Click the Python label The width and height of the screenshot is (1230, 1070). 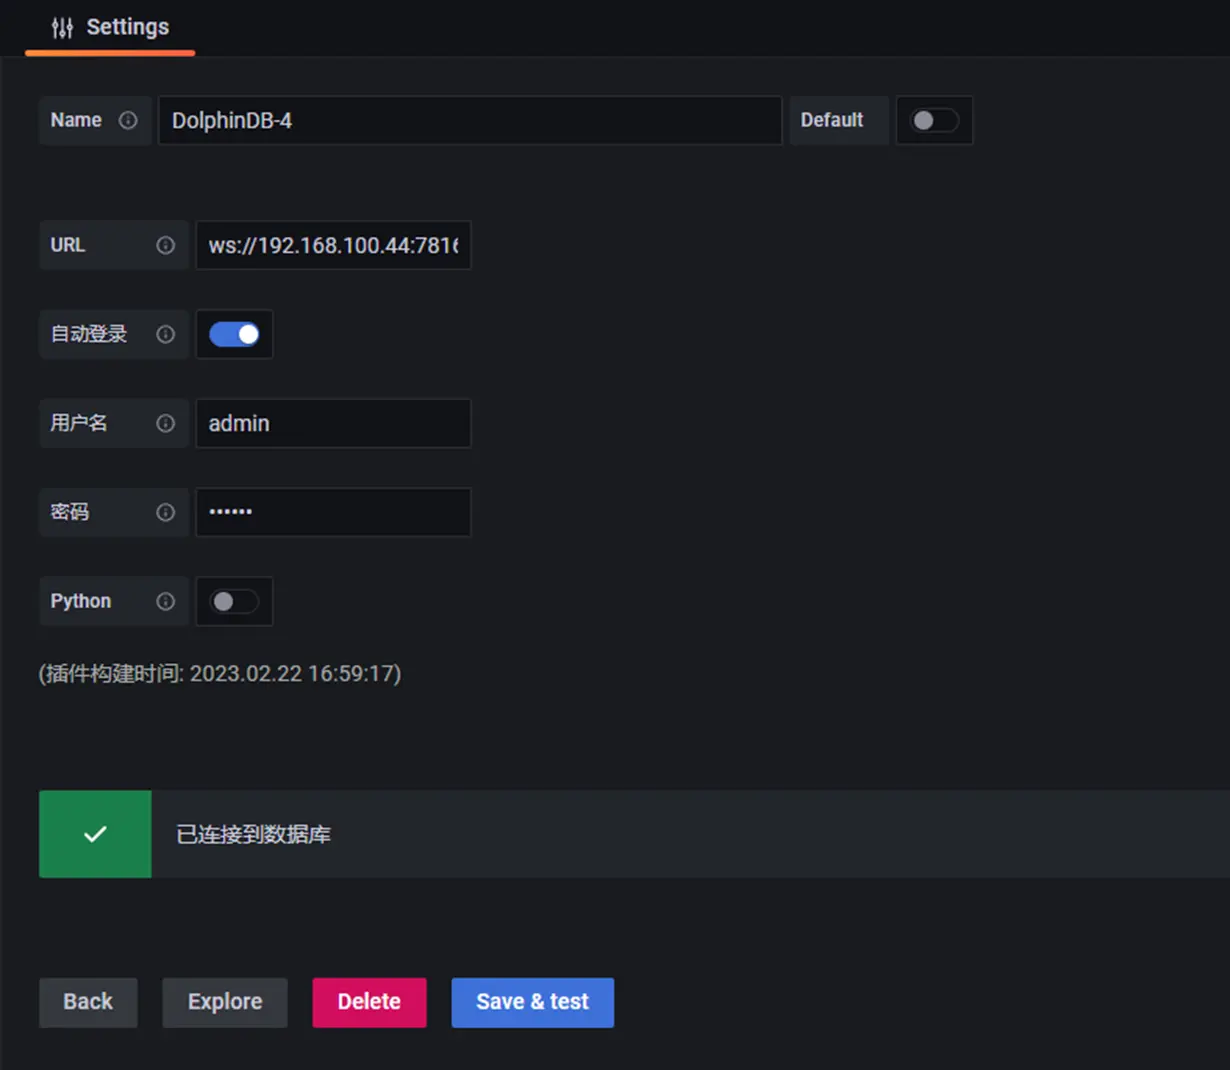(81, 601)
